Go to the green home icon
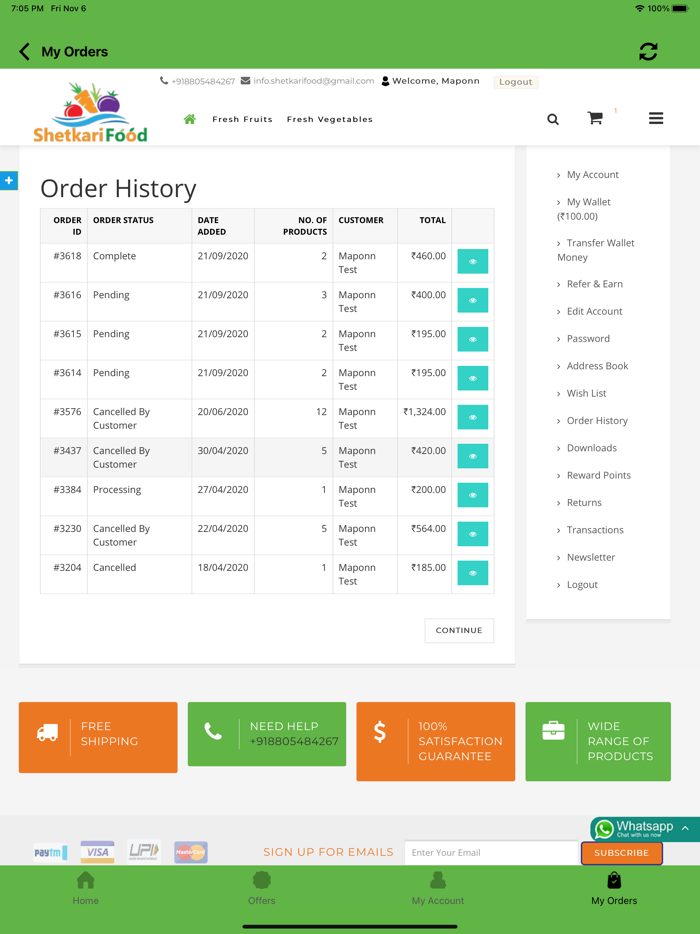 (189, 119)
